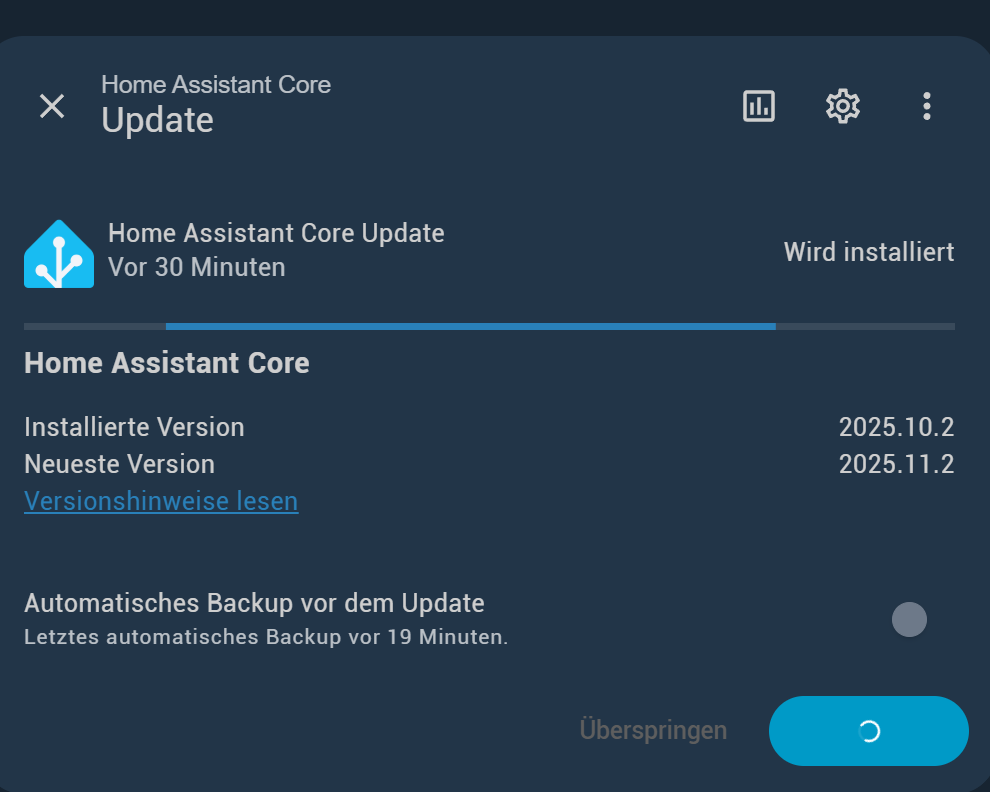Image resolution: width=990 pixels, height=792 pixels.
Task: Click the "Letztes automatisches Backup" hint text
Action: (266, 637)
